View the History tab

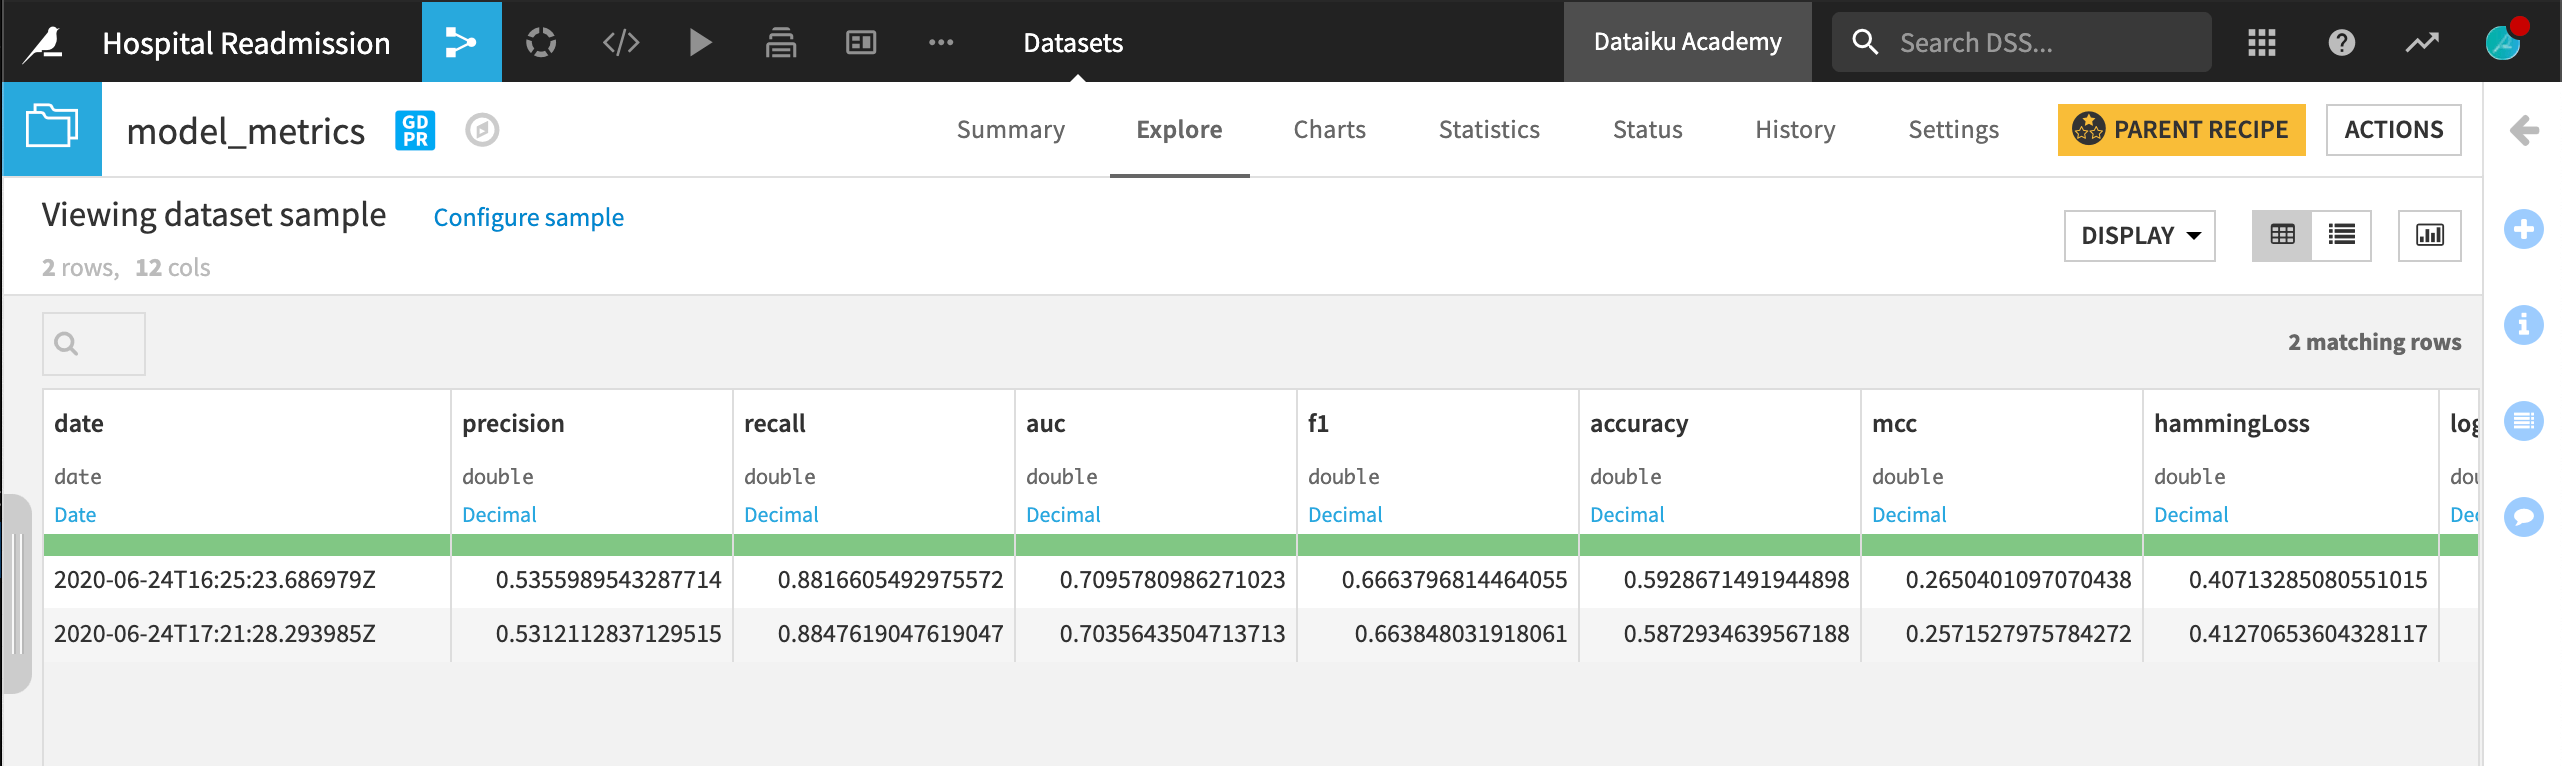click(x=1795, y=130)
